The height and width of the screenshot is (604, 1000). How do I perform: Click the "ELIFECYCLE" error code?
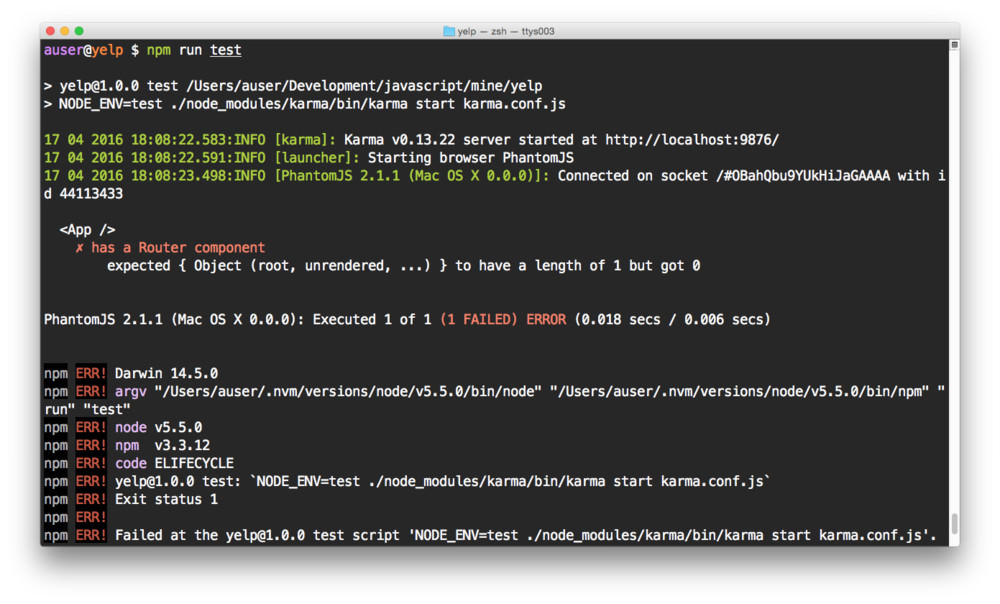click(x=193, y=463)
